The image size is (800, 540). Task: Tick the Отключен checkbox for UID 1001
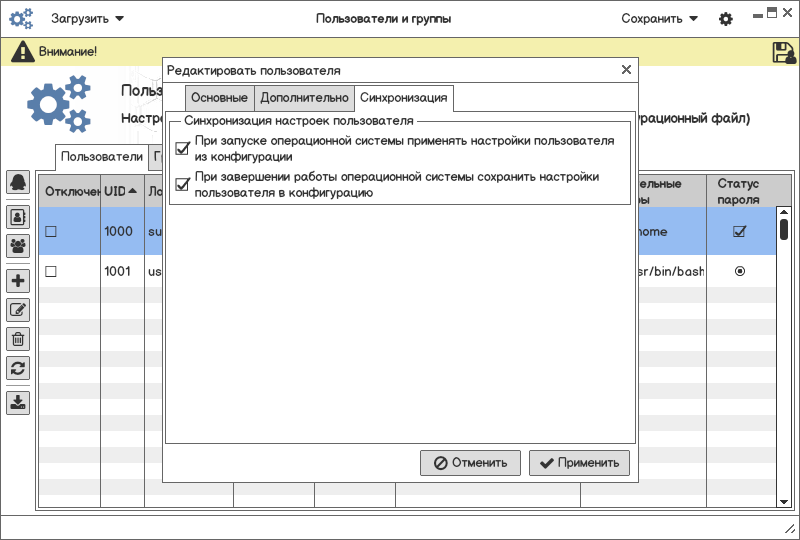click(51, 272)
